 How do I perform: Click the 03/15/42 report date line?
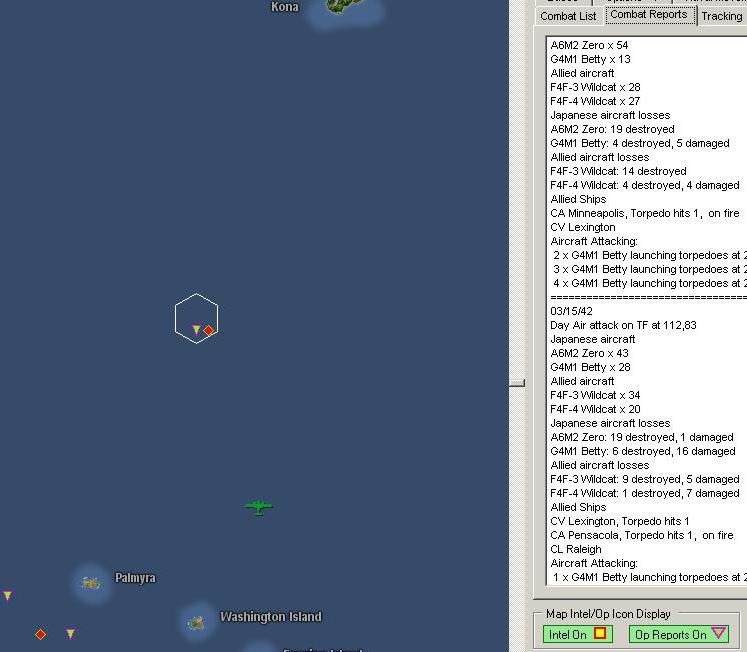click(x=571, y=311)
